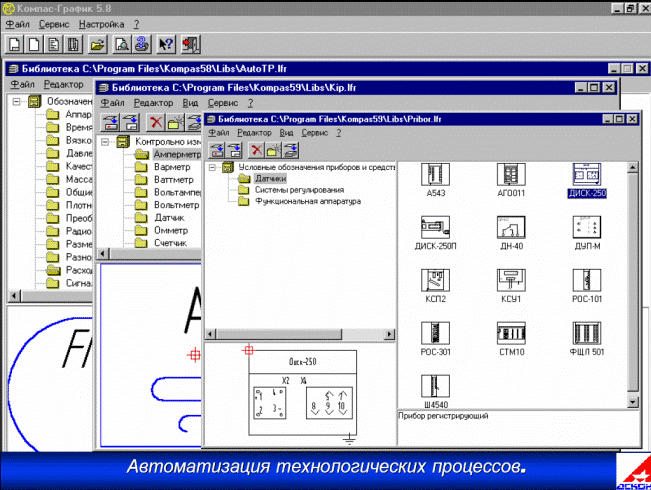
Task: Click right scroll arrow under Pribor.lfr tree
Action: coord(389,334)
